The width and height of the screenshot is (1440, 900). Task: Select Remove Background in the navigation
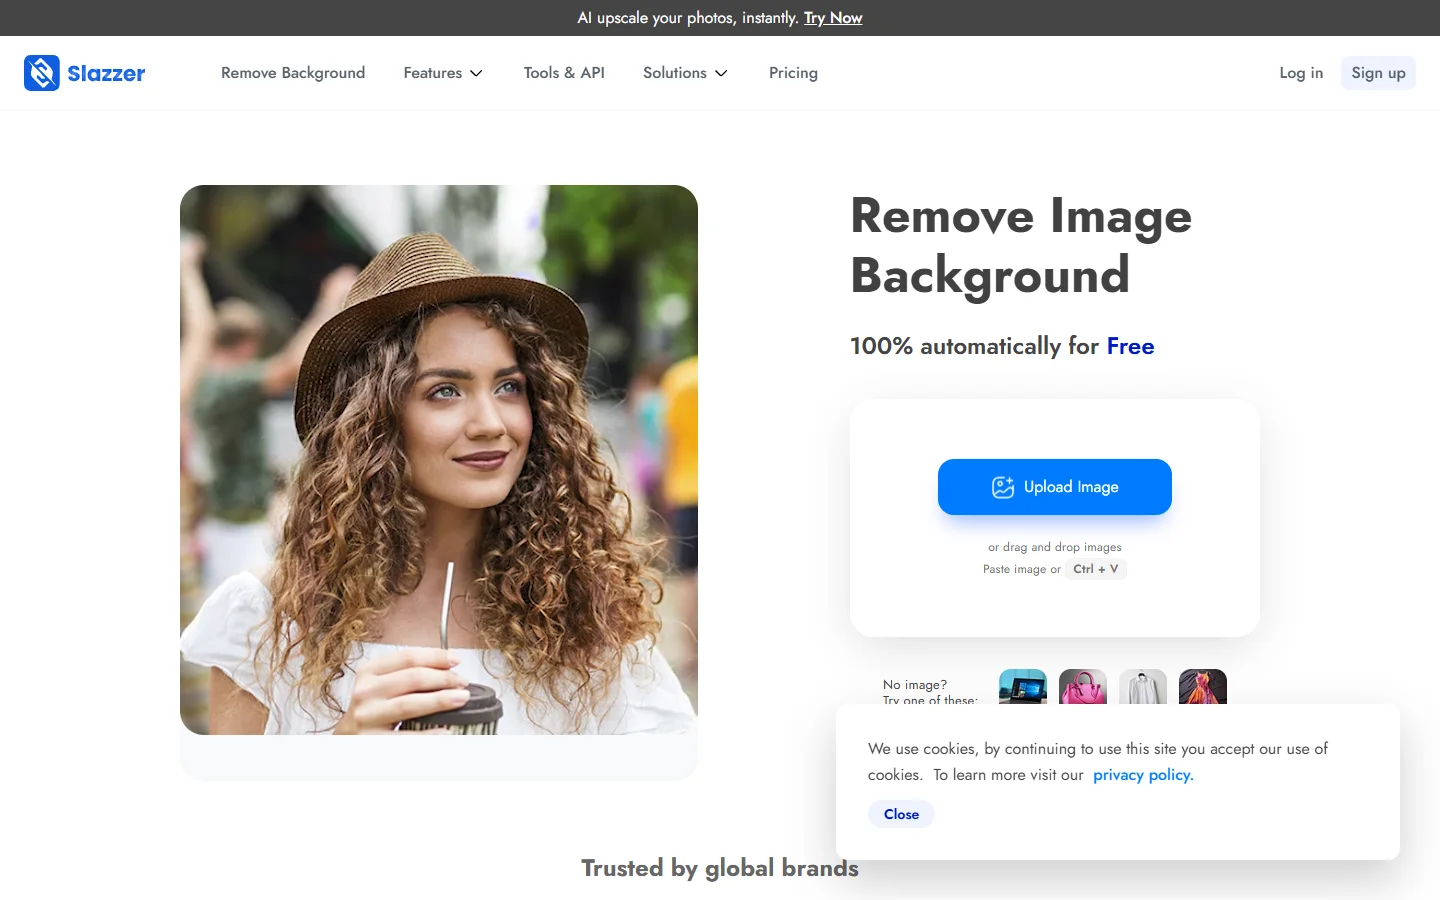pos(293,72)
